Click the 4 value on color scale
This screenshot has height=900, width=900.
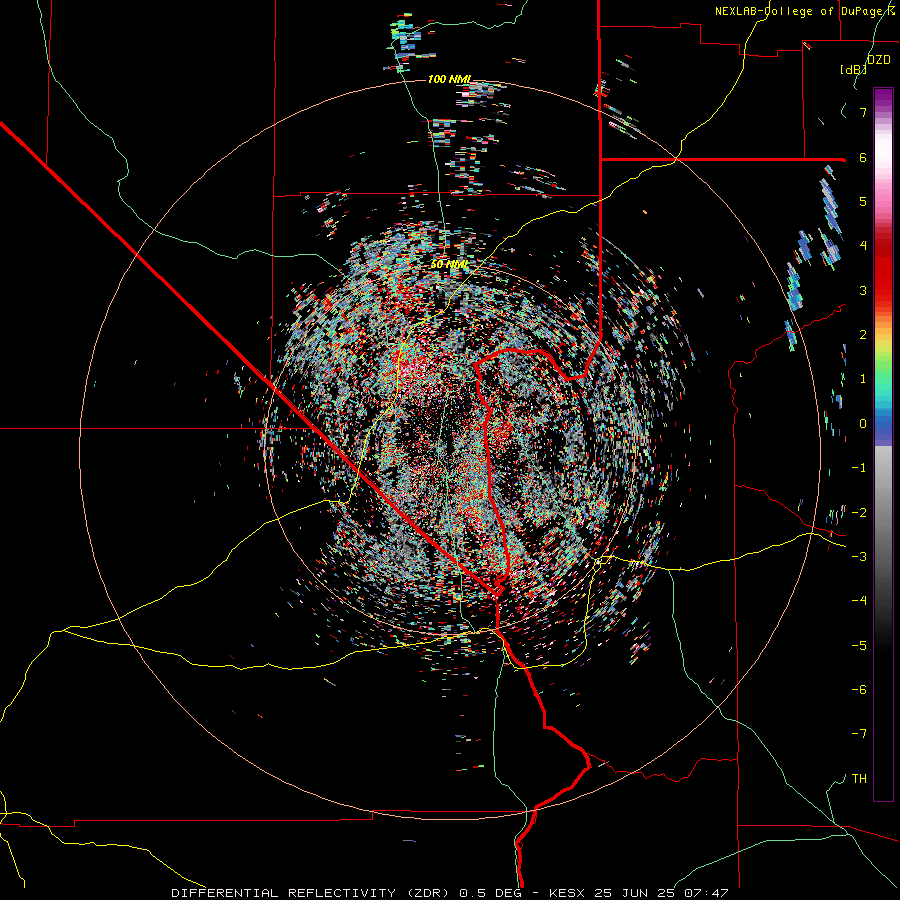863,246
